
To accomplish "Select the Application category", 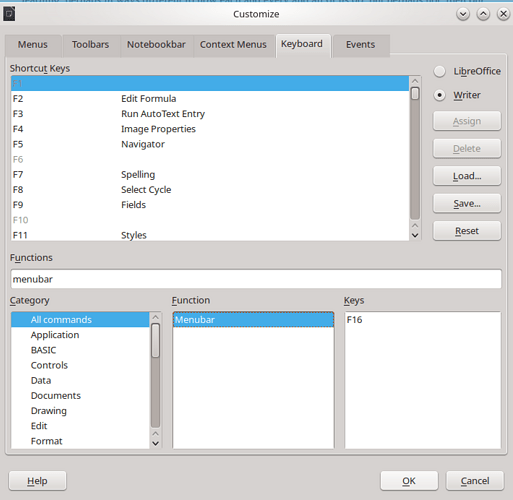I will point(80,335).
